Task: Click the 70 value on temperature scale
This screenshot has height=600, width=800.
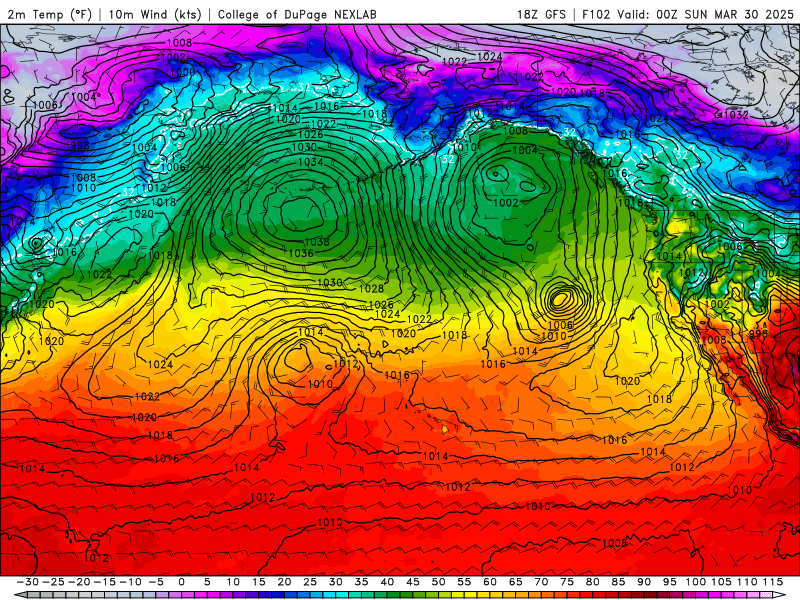Action: pos(541,582)
